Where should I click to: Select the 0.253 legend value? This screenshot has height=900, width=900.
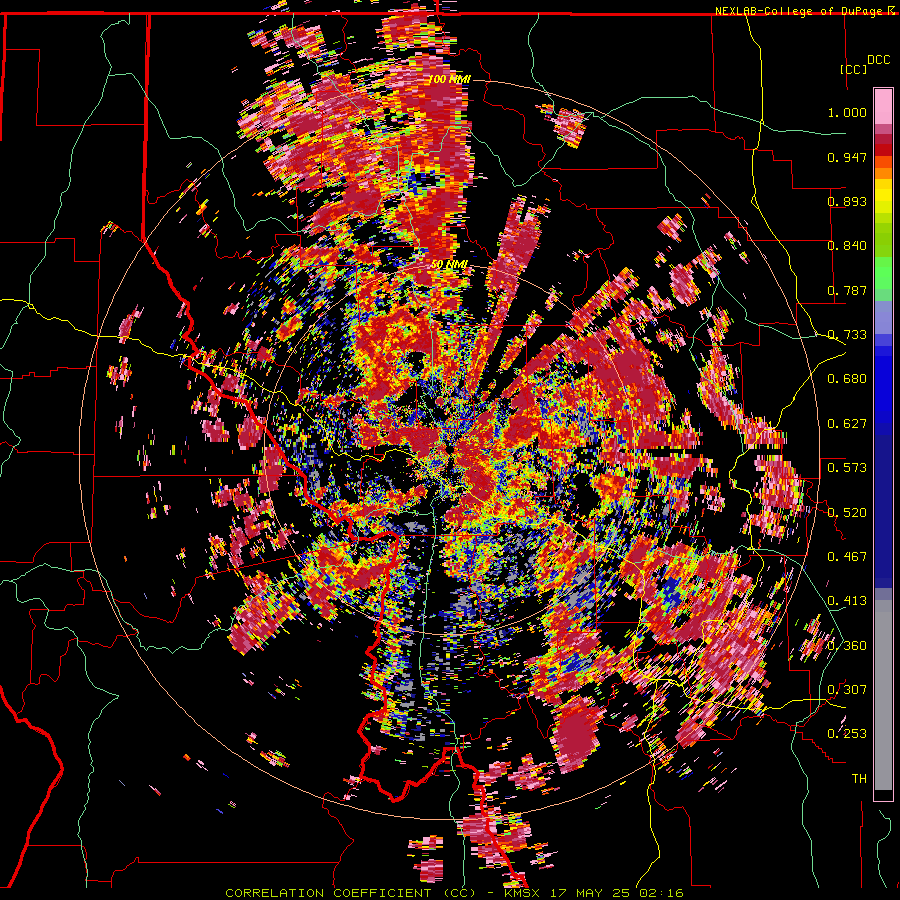tap(847, 734)
